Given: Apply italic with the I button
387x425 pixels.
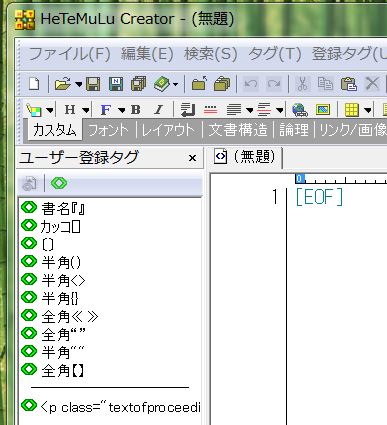Looking at the screenshot, I should 159,110.
